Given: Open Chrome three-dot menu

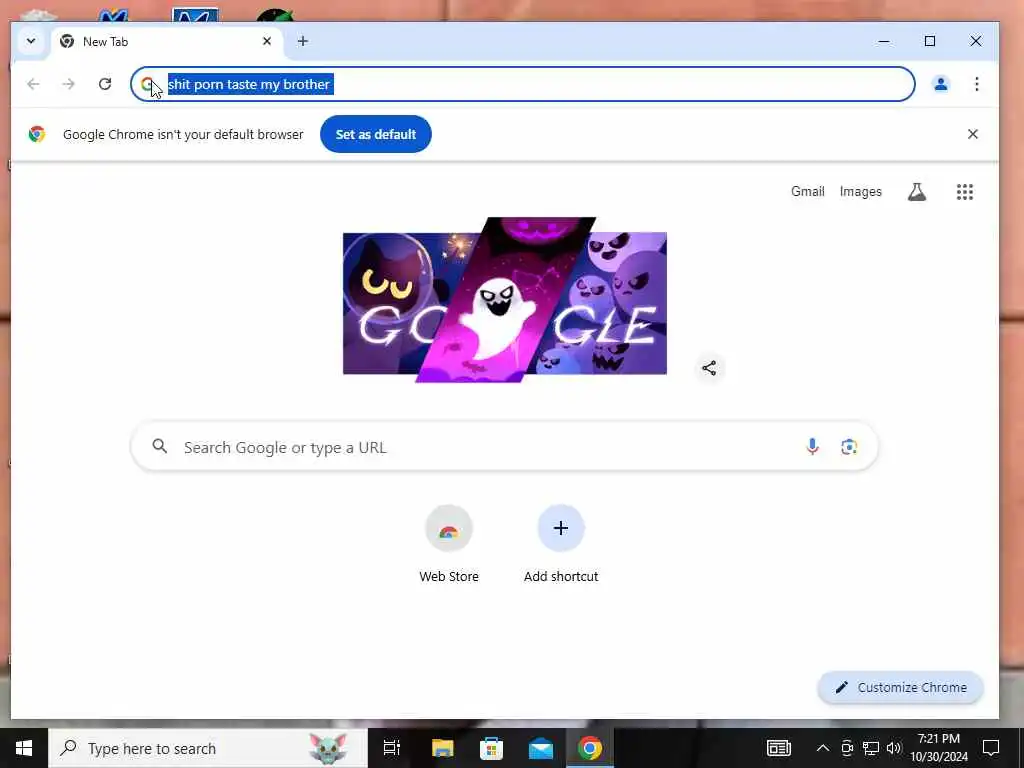Looking at the screenshot, I should [976, 84].
